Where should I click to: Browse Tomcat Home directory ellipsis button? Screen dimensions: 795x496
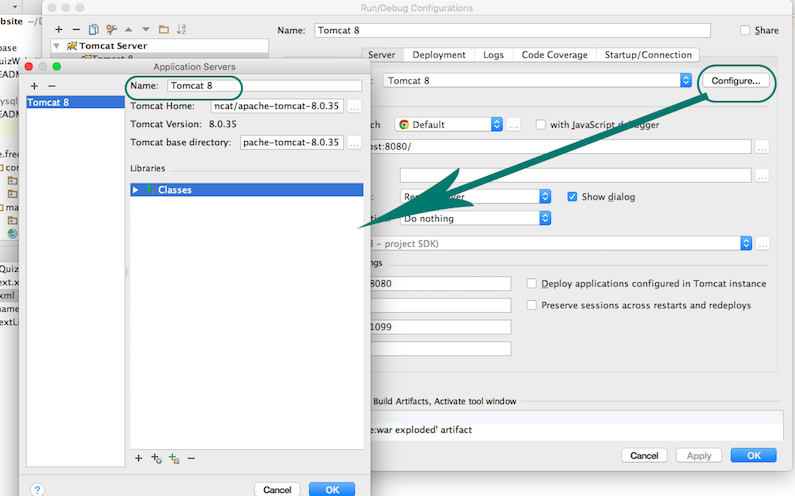point(354,106)
